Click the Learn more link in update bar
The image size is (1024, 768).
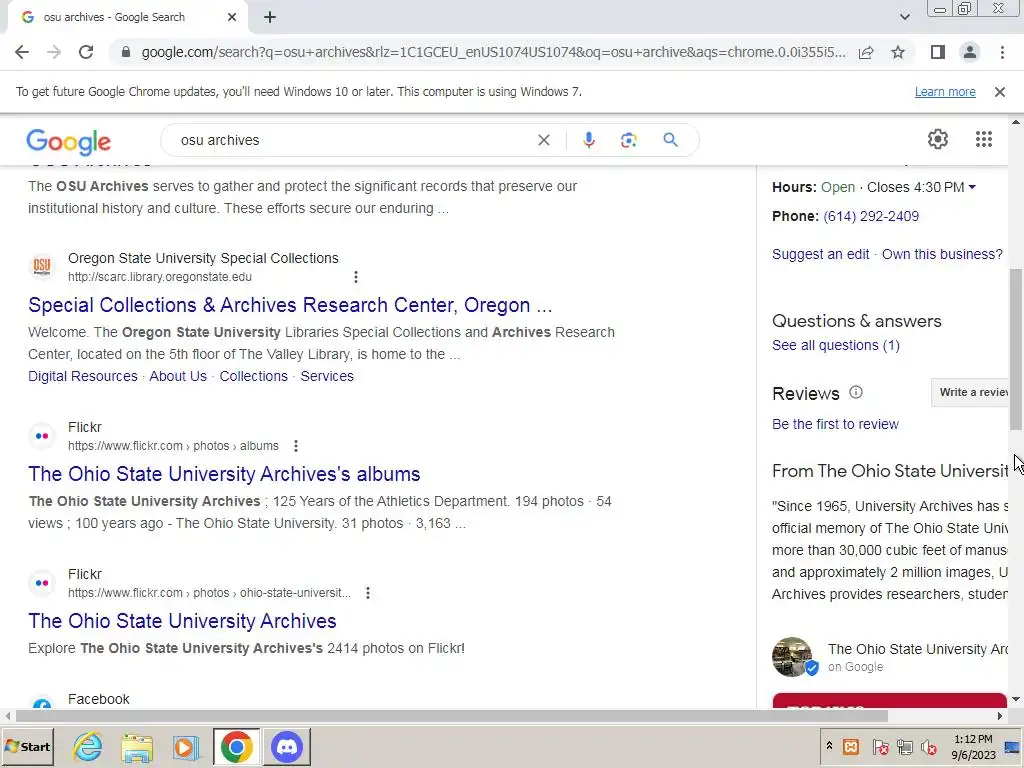pos(945,92)
